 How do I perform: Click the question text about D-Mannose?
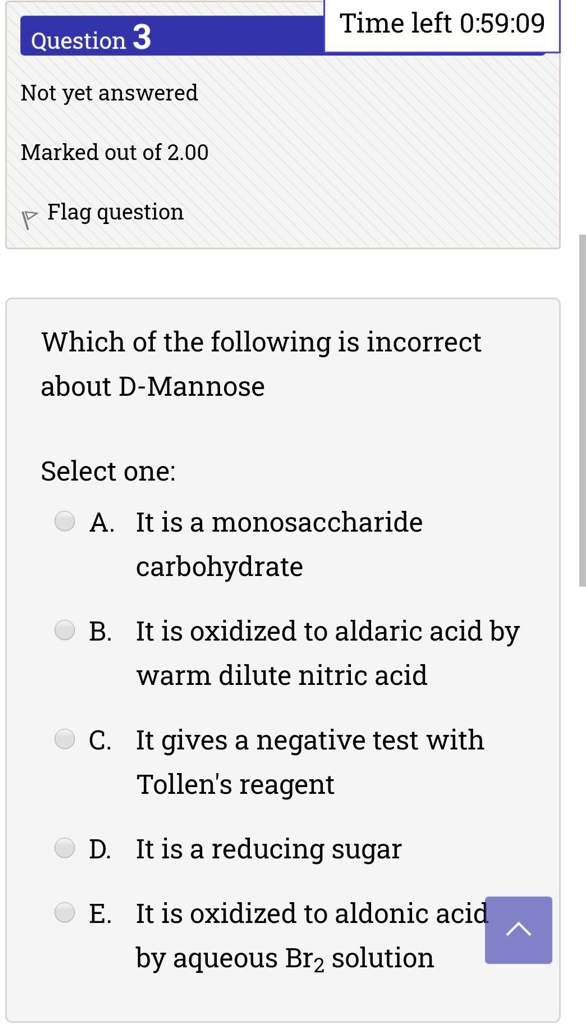(x=261, y=364)
